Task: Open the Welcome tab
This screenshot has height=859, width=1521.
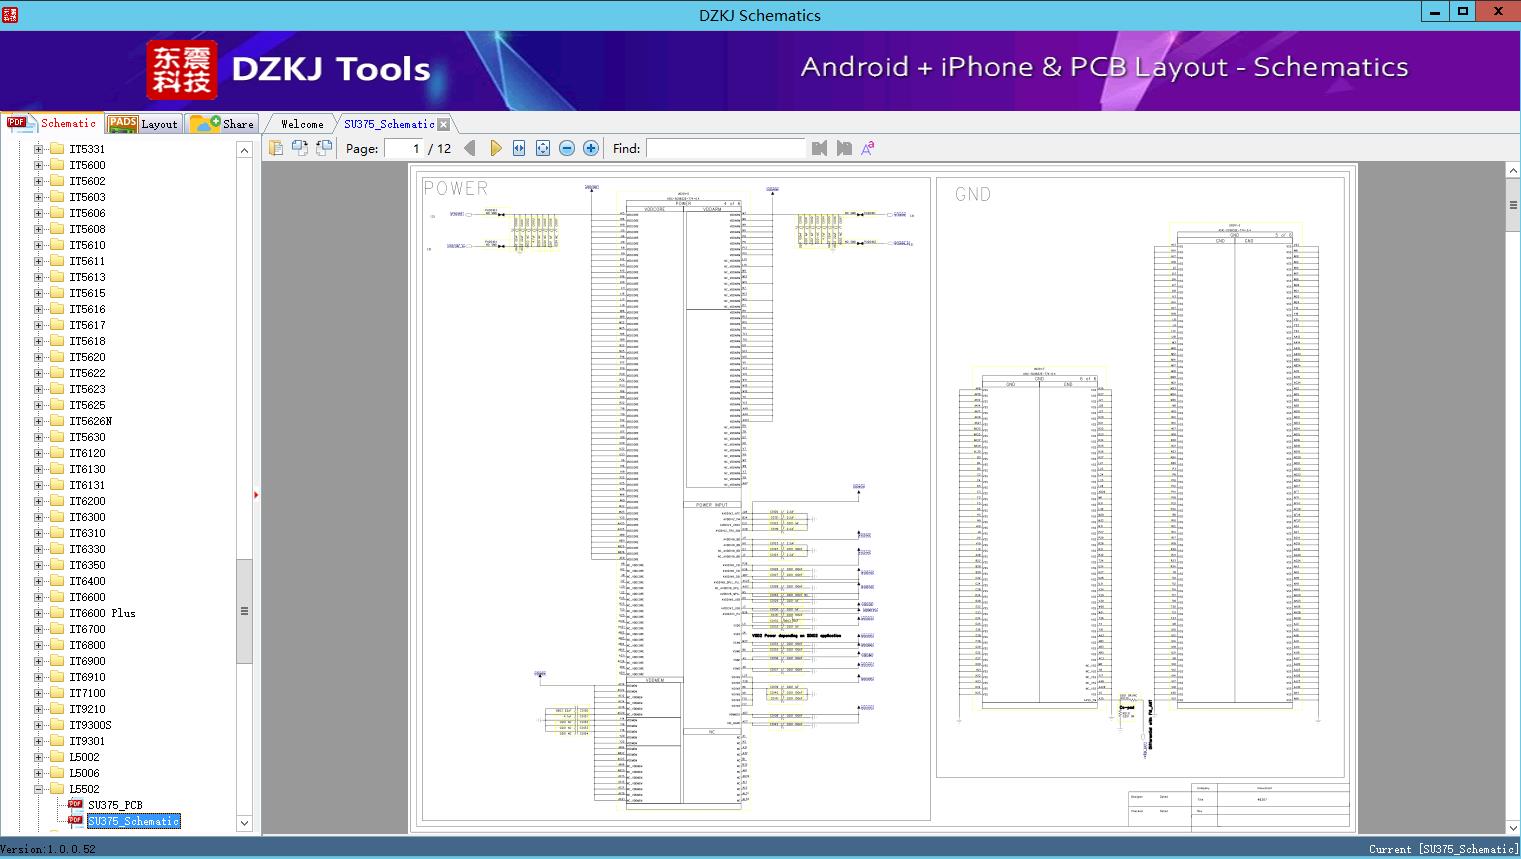Action: (302, 124)
